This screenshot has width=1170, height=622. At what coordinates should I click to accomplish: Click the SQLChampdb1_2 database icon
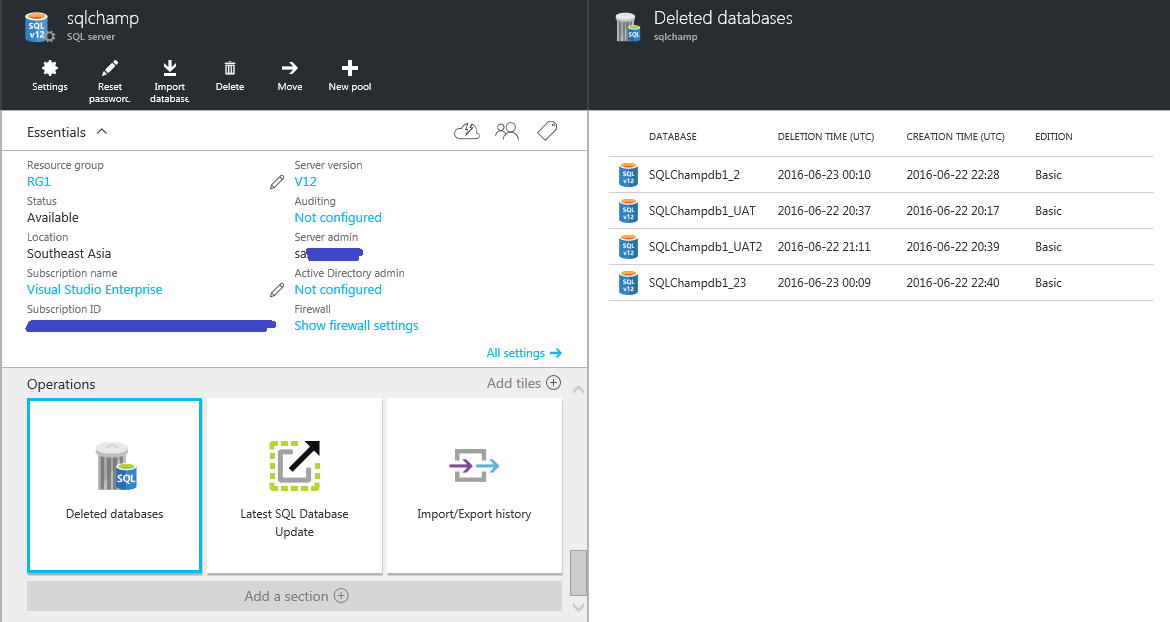(x=628, y=175)
